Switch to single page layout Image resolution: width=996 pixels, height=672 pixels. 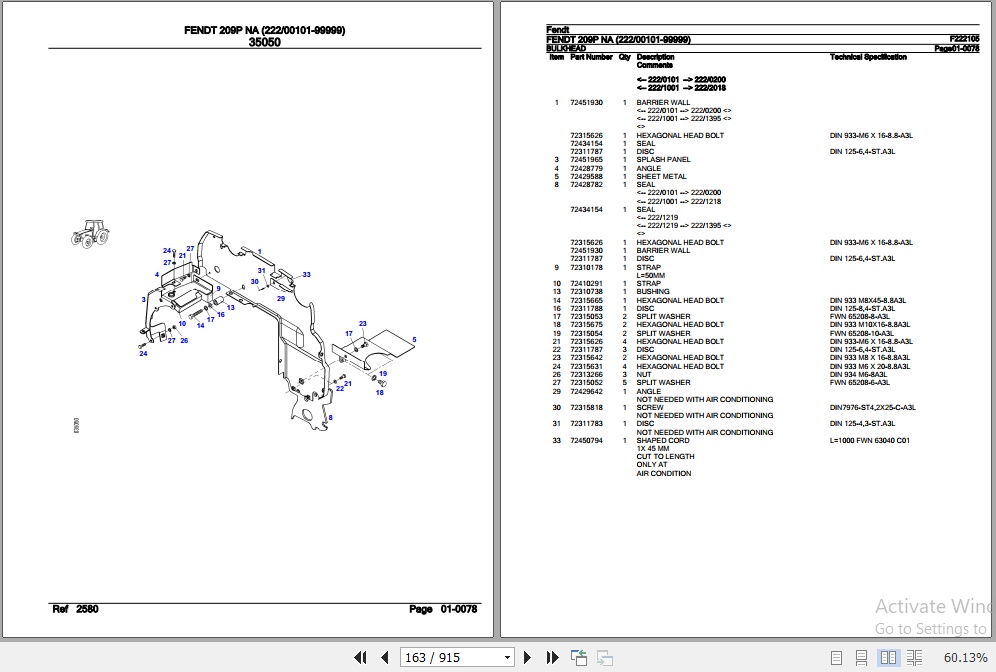[837, 657]
